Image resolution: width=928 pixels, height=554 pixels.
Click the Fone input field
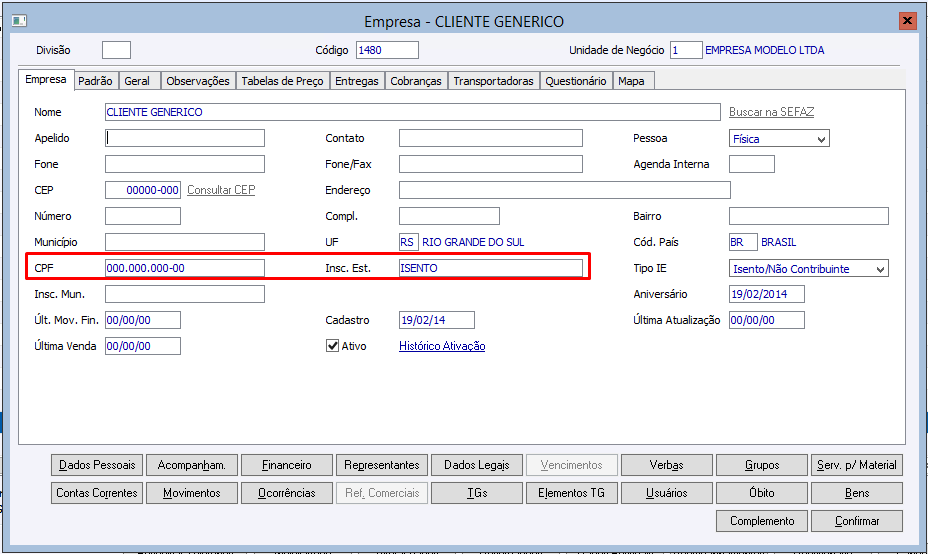pos(185,164)
